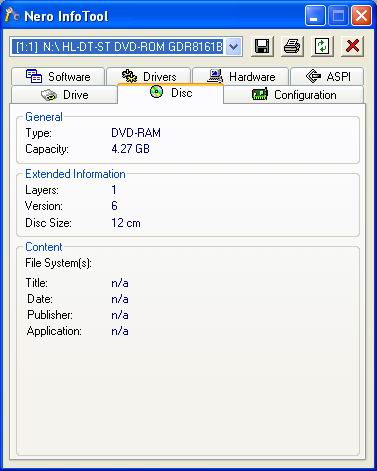Image resolution: width=377 pixels, height=471 pixels.
Task: Click the Nero InfoTool title text
Action: 66,16
